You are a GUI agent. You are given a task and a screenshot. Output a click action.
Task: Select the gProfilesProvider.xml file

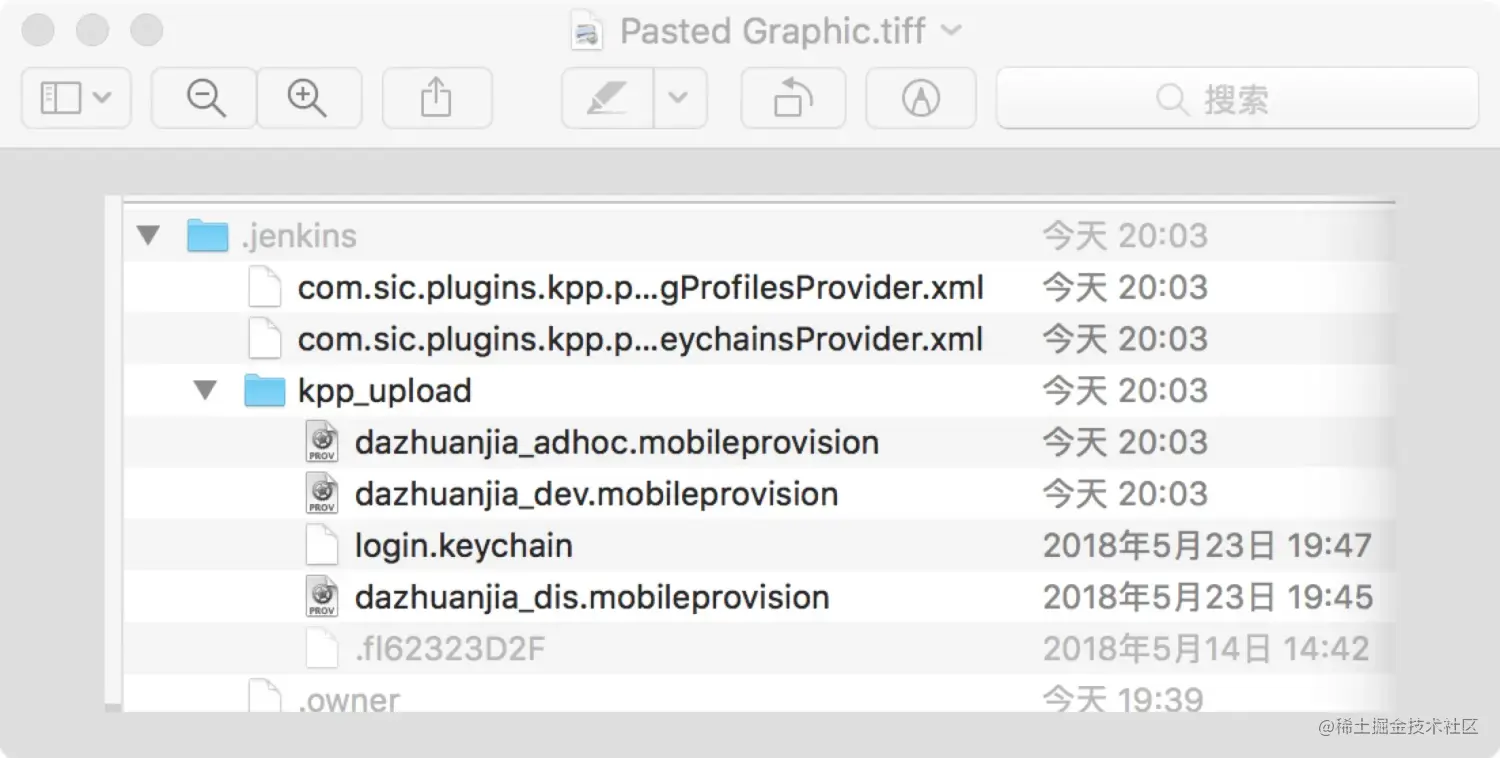point(640,288)
